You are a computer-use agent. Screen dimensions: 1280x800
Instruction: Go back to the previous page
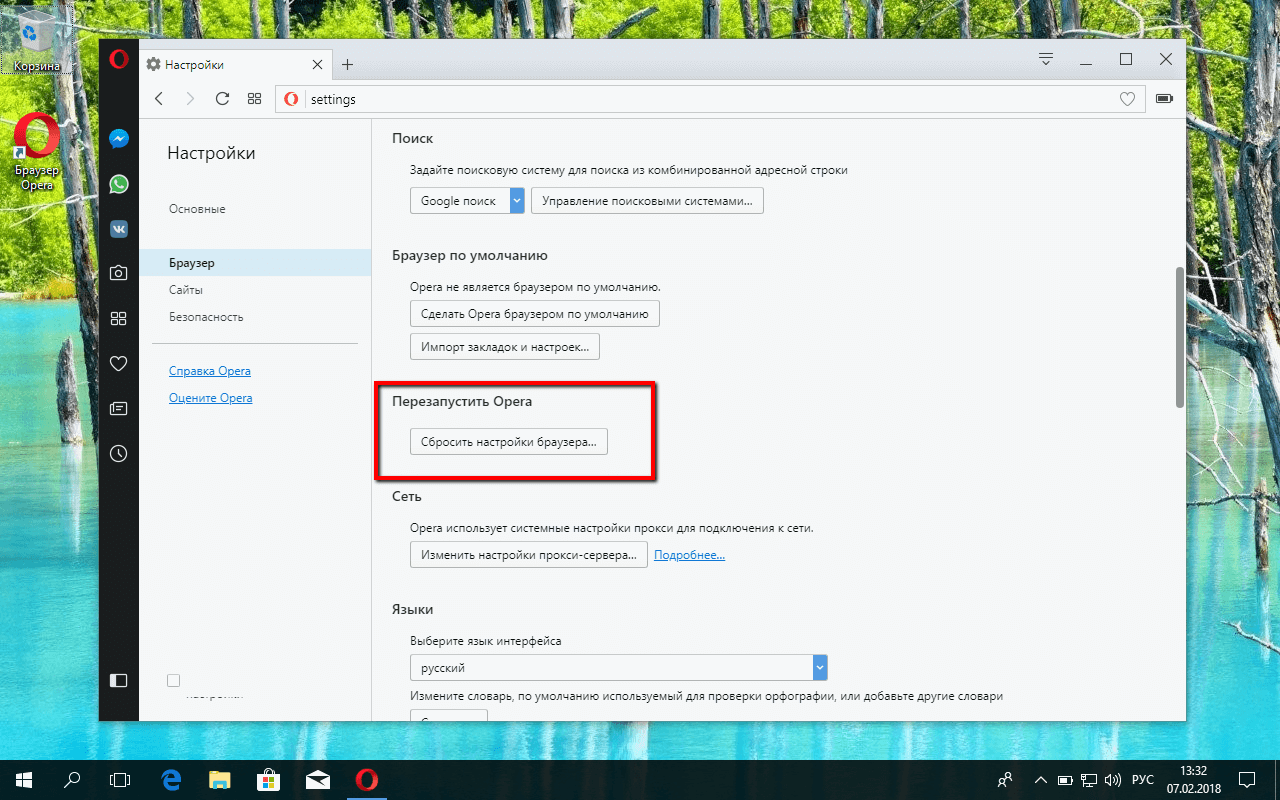tap(159, 99)
